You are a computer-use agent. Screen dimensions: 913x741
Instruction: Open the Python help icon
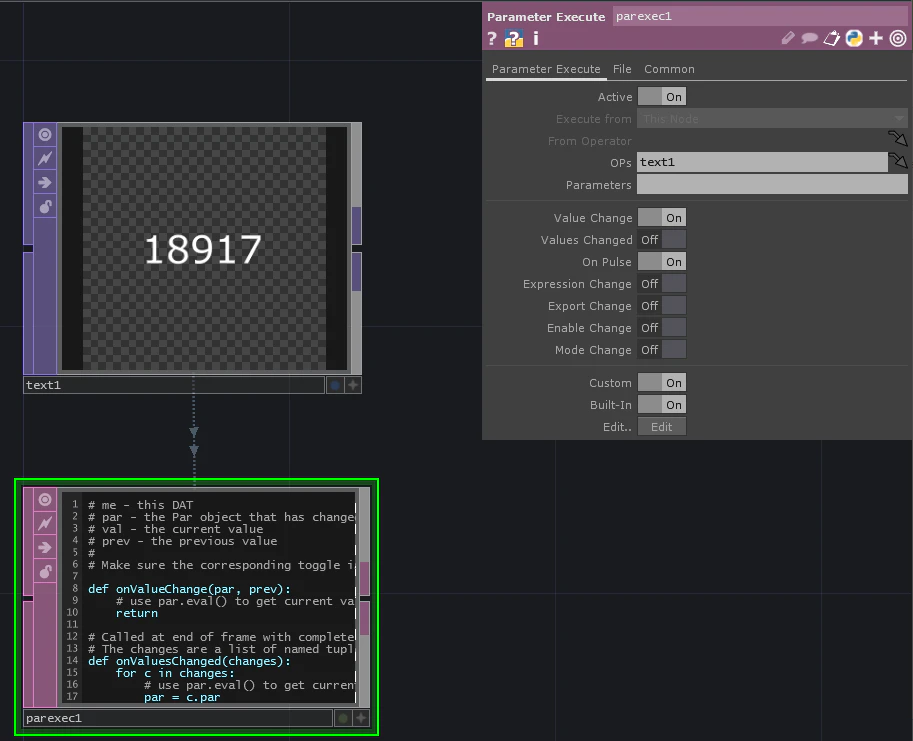[x=514, y=38]
